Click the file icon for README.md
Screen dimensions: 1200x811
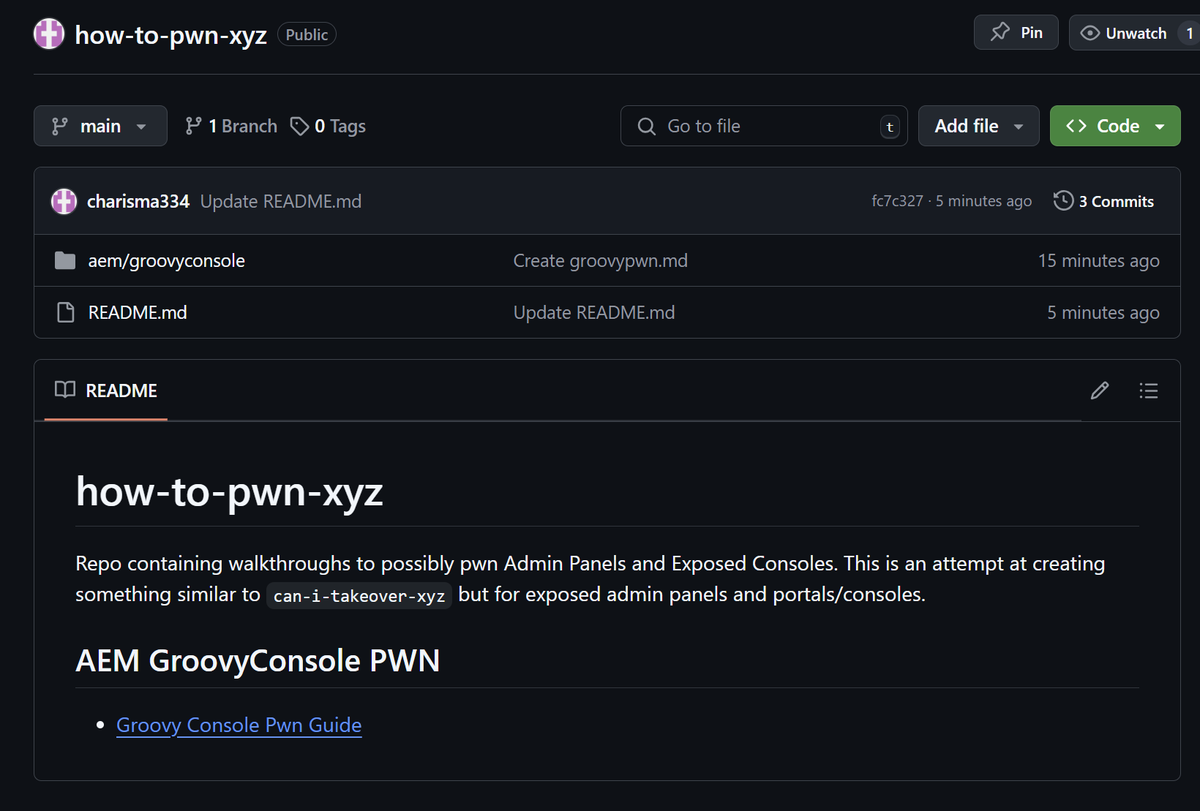[65, 313]
